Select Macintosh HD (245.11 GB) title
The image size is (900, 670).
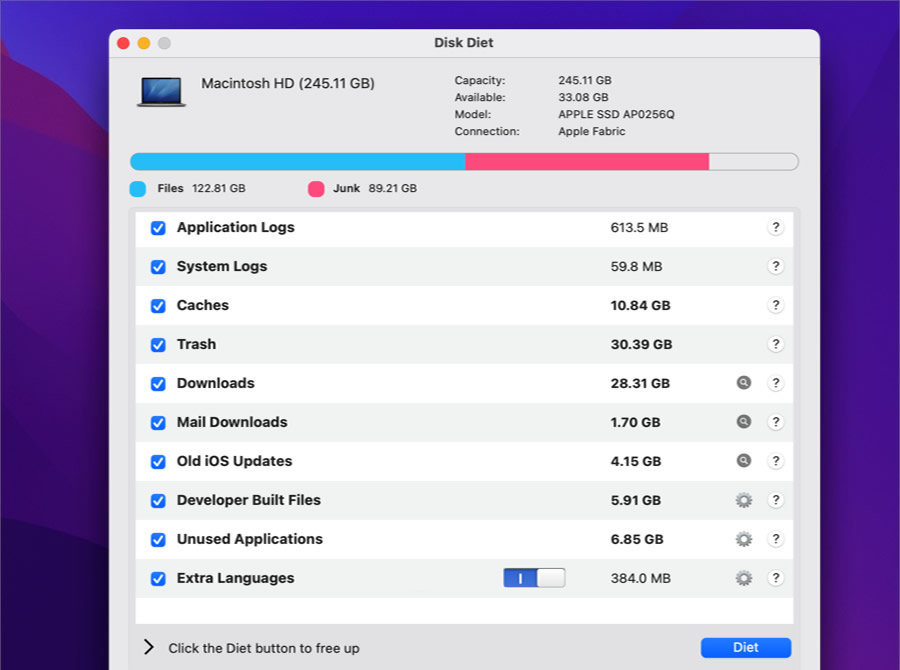pyautogui.click(x=288, y=84)
